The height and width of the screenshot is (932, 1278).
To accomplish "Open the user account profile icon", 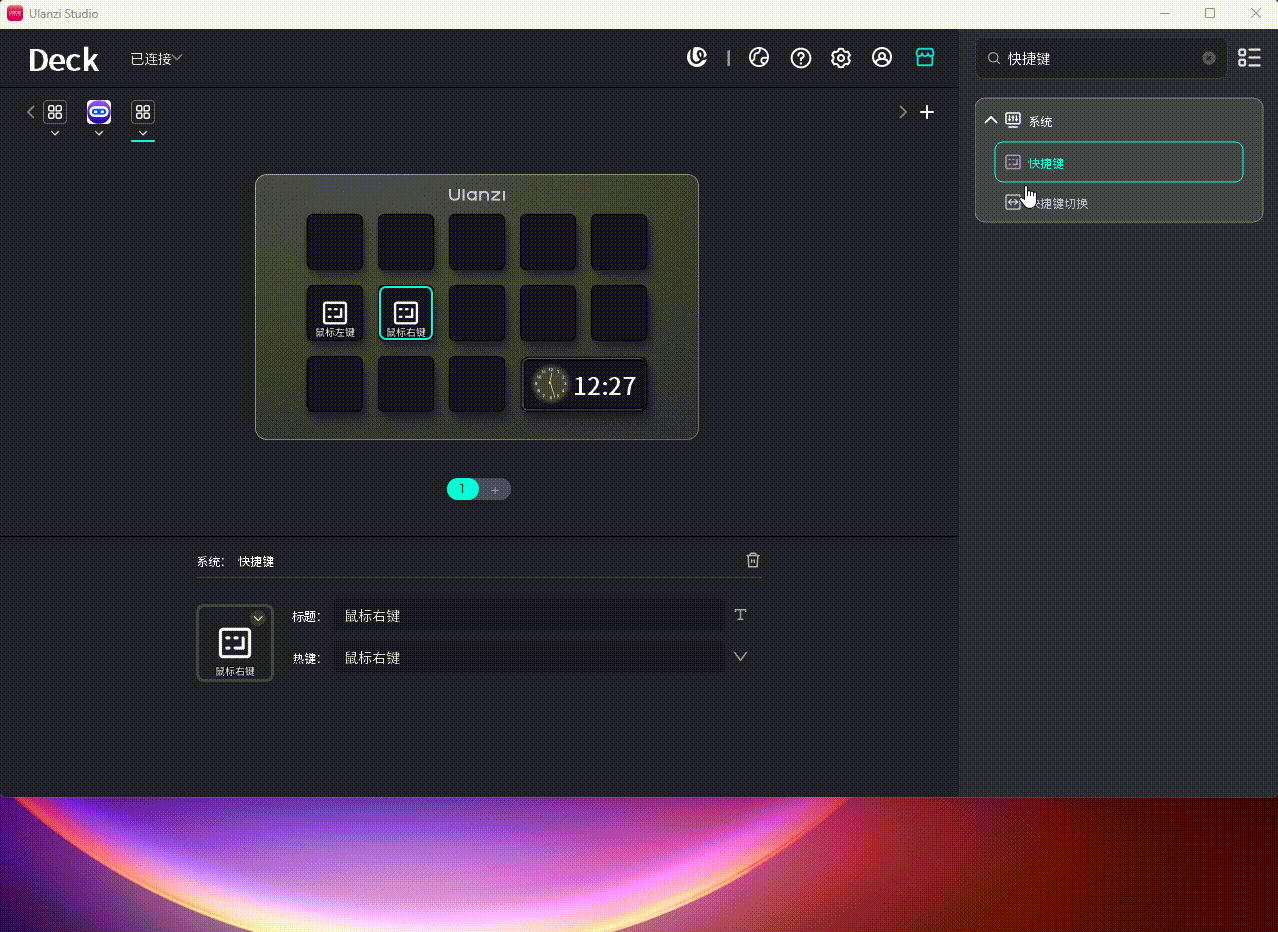I will [x=882, y=58].
